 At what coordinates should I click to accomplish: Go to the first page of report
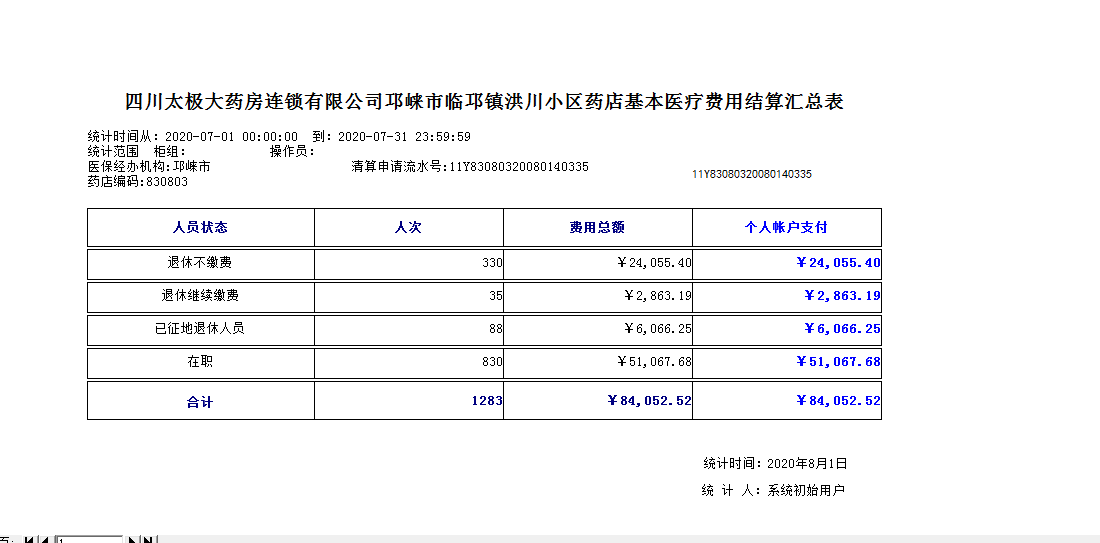click(29, 539)
